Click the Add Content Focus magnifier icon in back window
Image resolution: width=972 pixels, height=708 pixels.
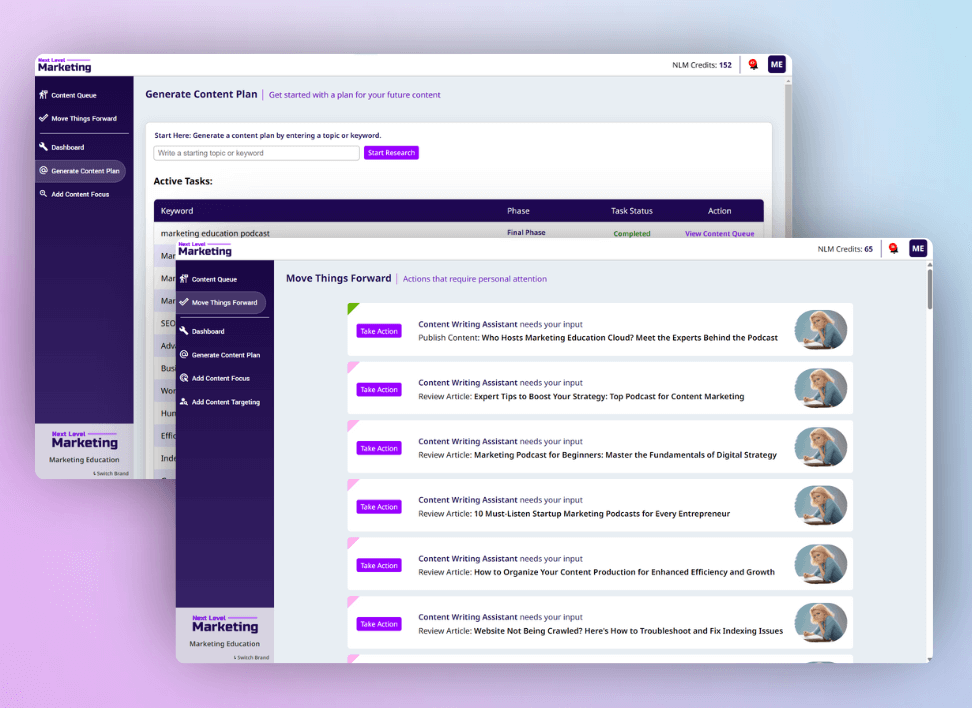pyautogui.click(x=43, y=194)
